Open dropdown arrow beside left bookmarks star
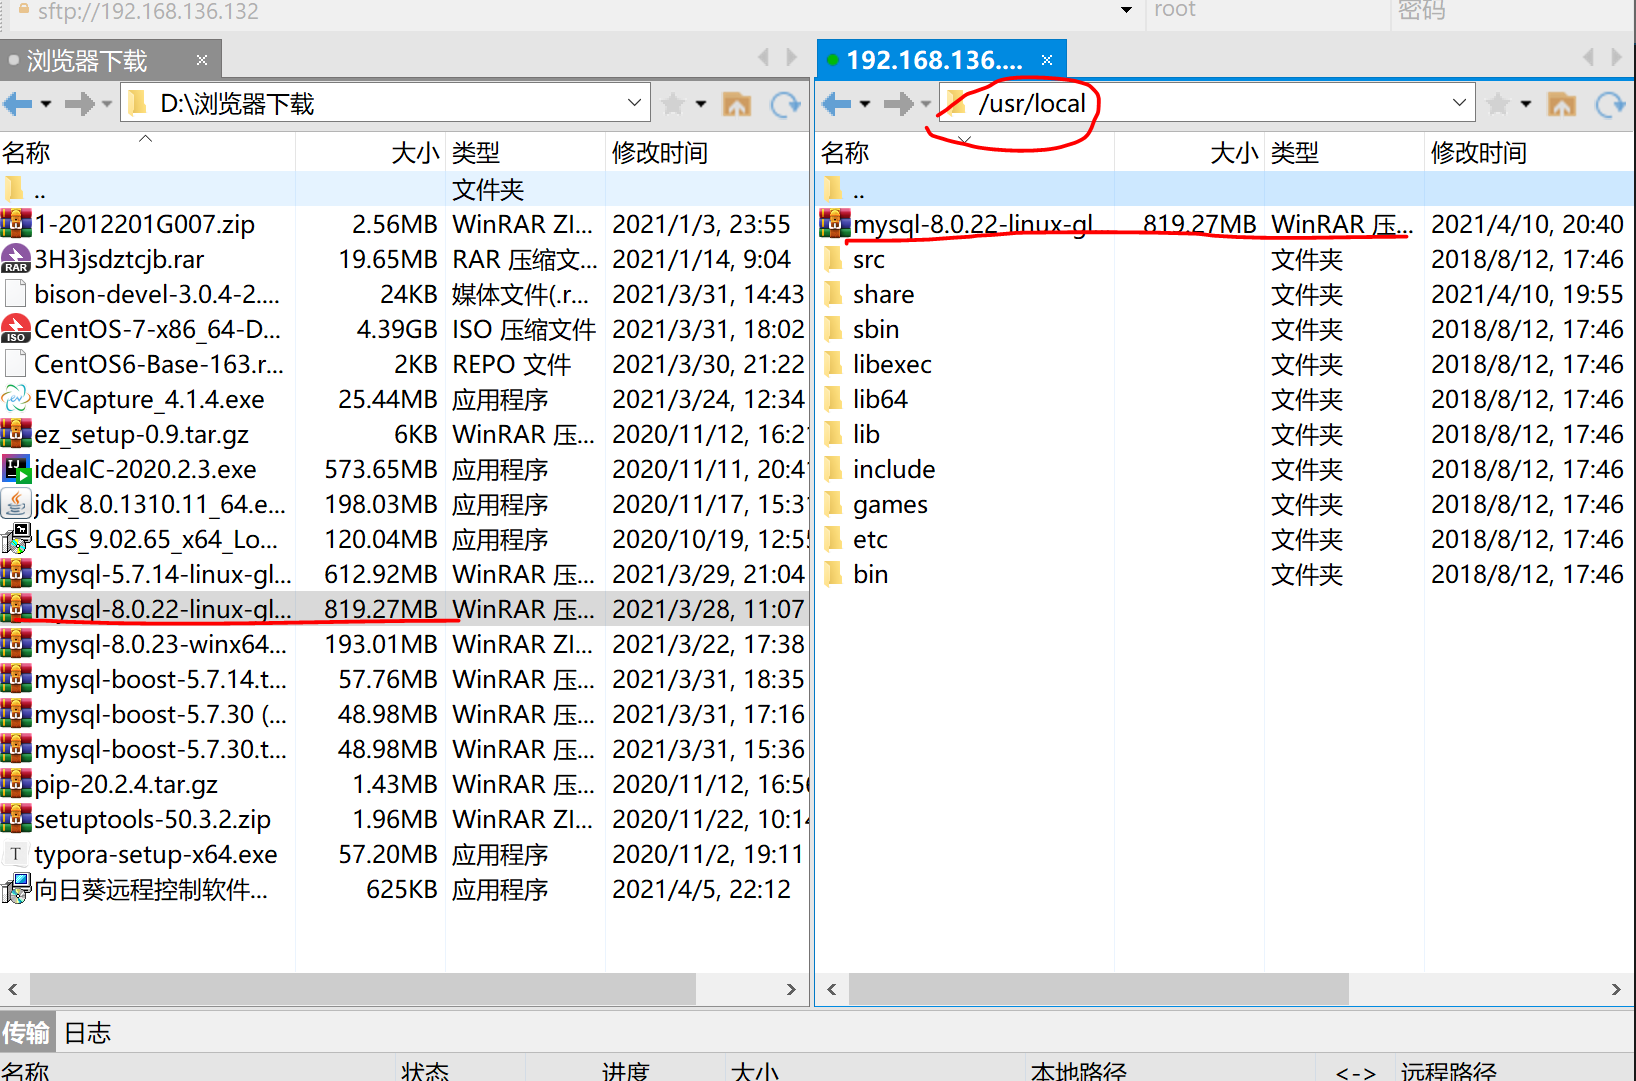Viewport: 1636px width, 1081px height. click(700, 103)
